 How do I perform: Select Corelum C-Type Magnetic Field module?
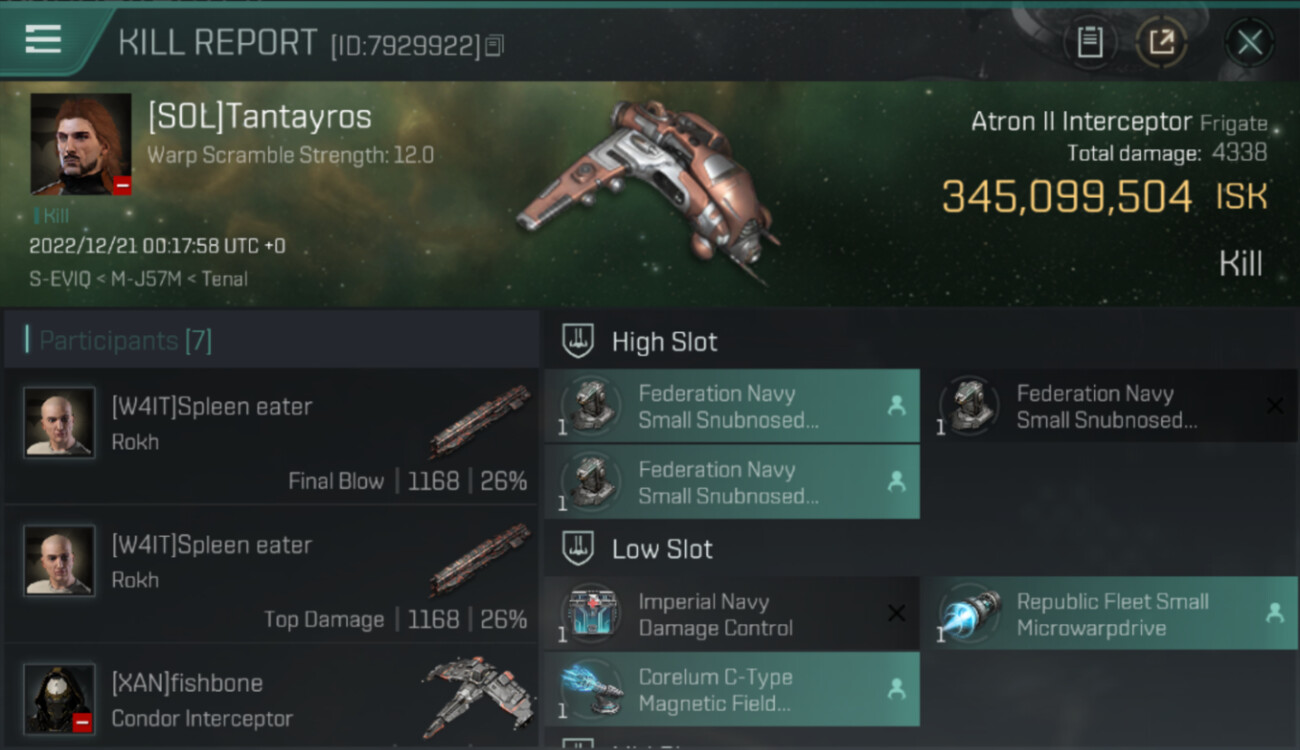click(x=732, y=689)
